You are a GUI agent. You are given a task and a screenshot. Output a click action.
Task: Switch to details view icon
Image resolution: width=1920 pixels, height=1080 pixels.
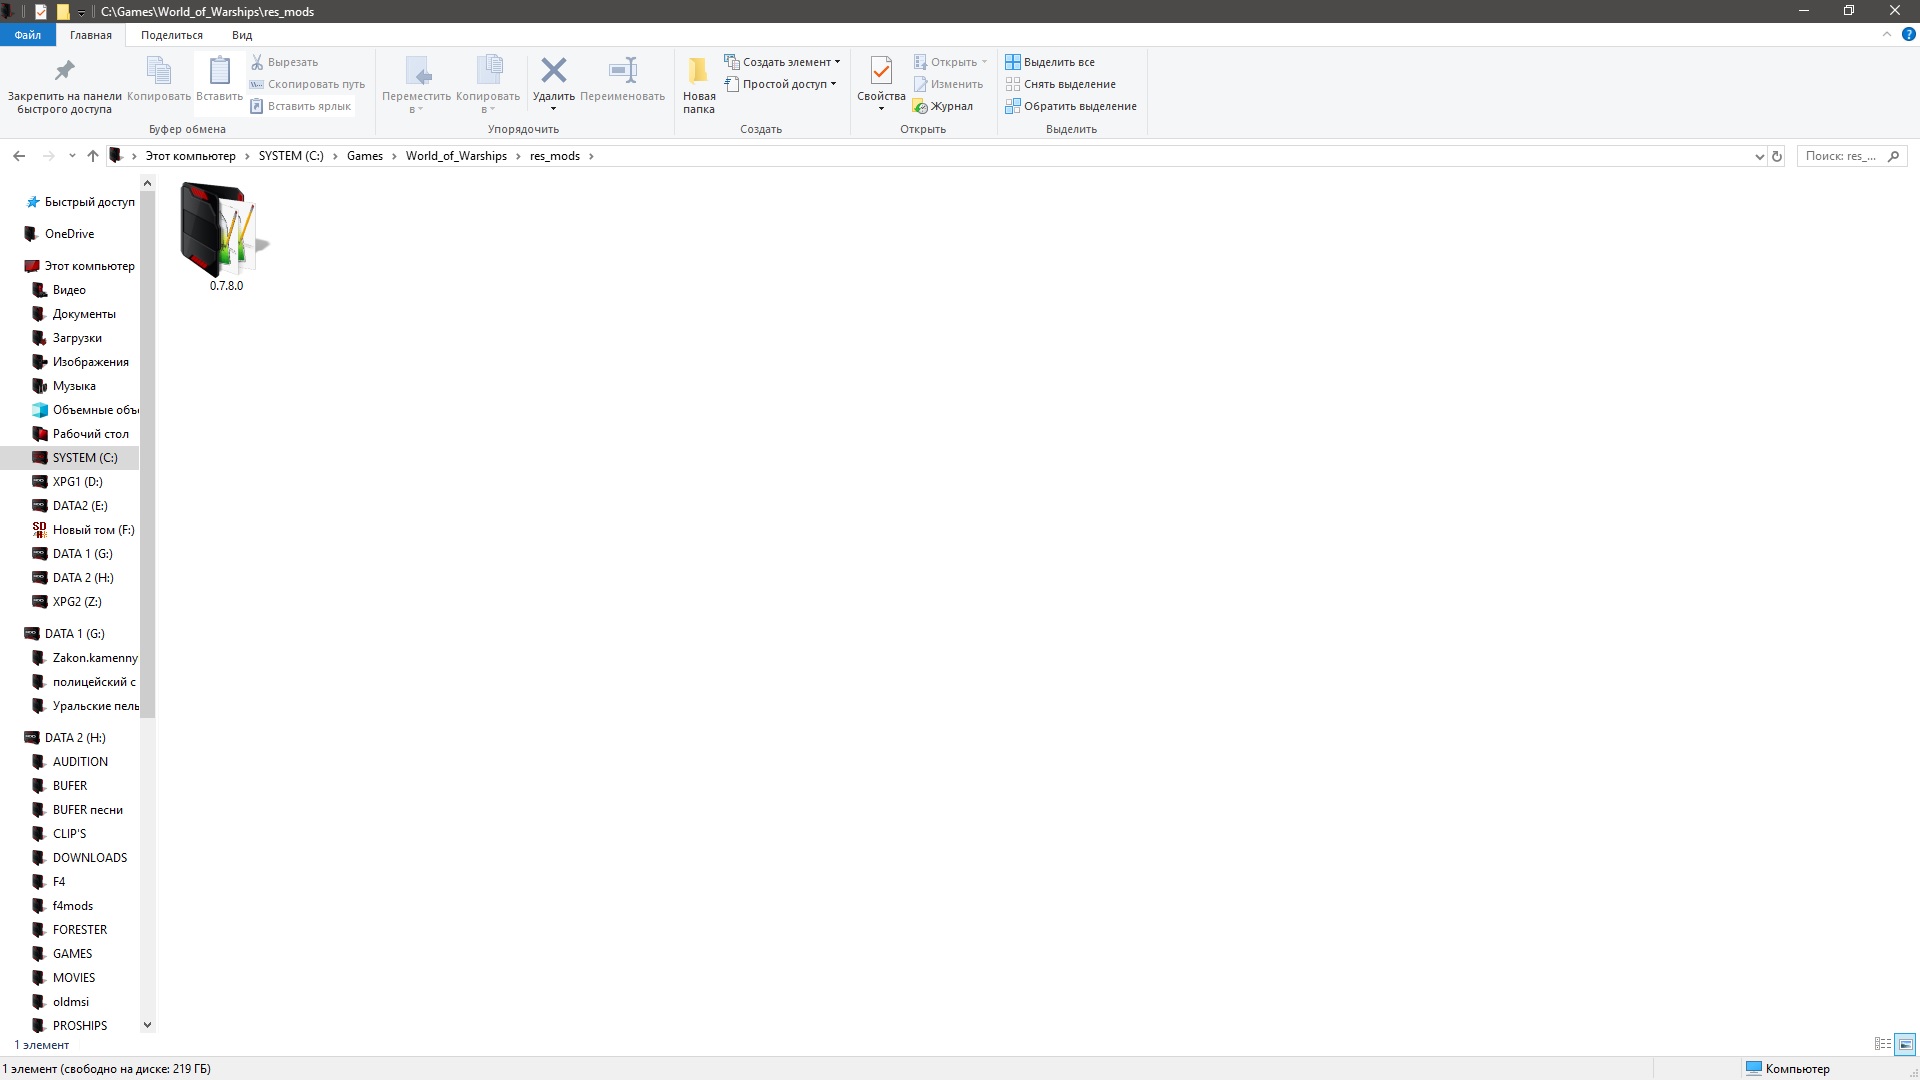point(1882,1044)
